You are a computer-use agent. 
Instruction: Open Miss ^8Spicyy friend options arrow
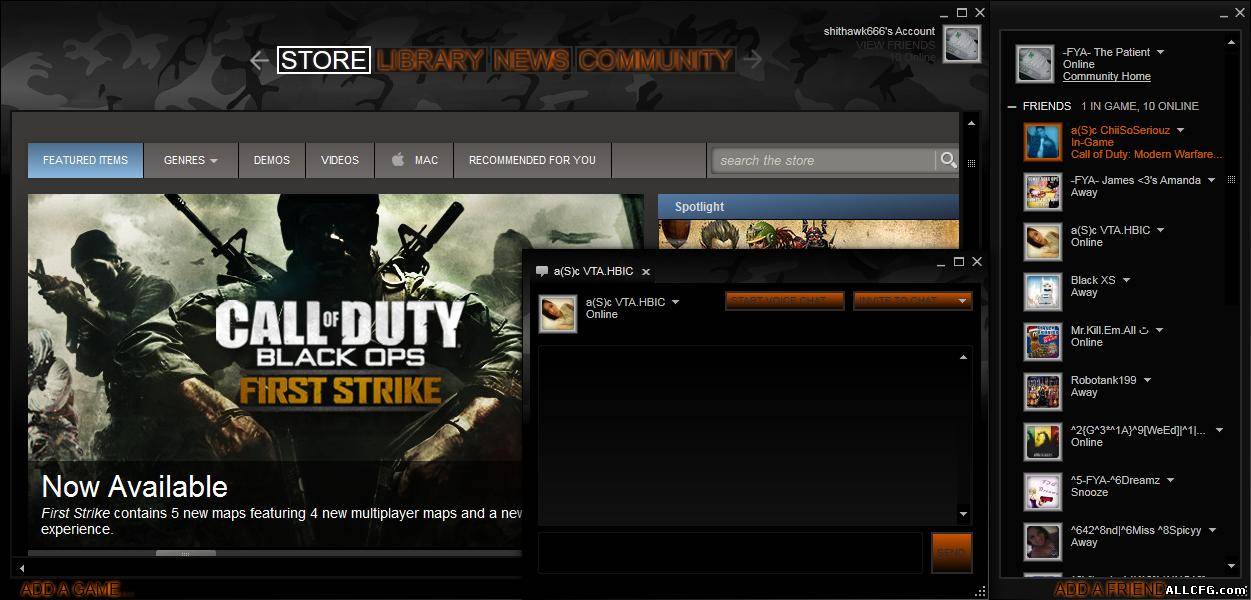1212,530
